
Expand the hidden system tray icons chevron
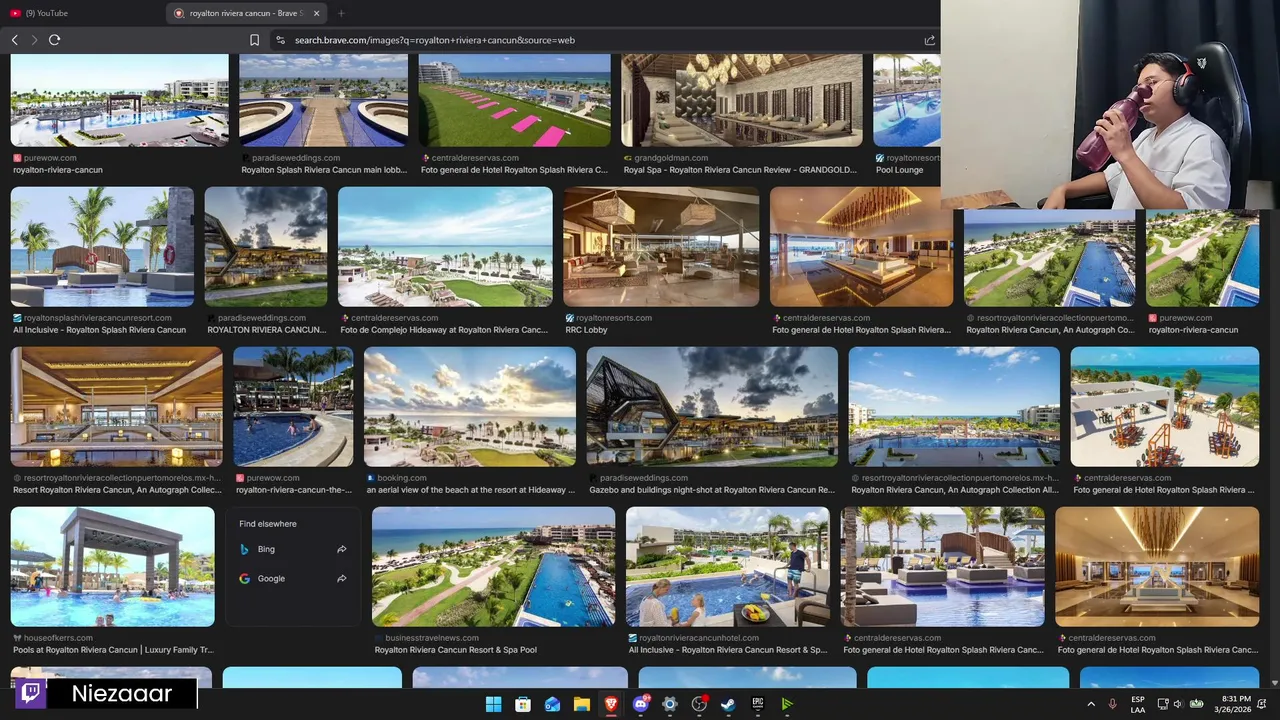pos(1090,704)
